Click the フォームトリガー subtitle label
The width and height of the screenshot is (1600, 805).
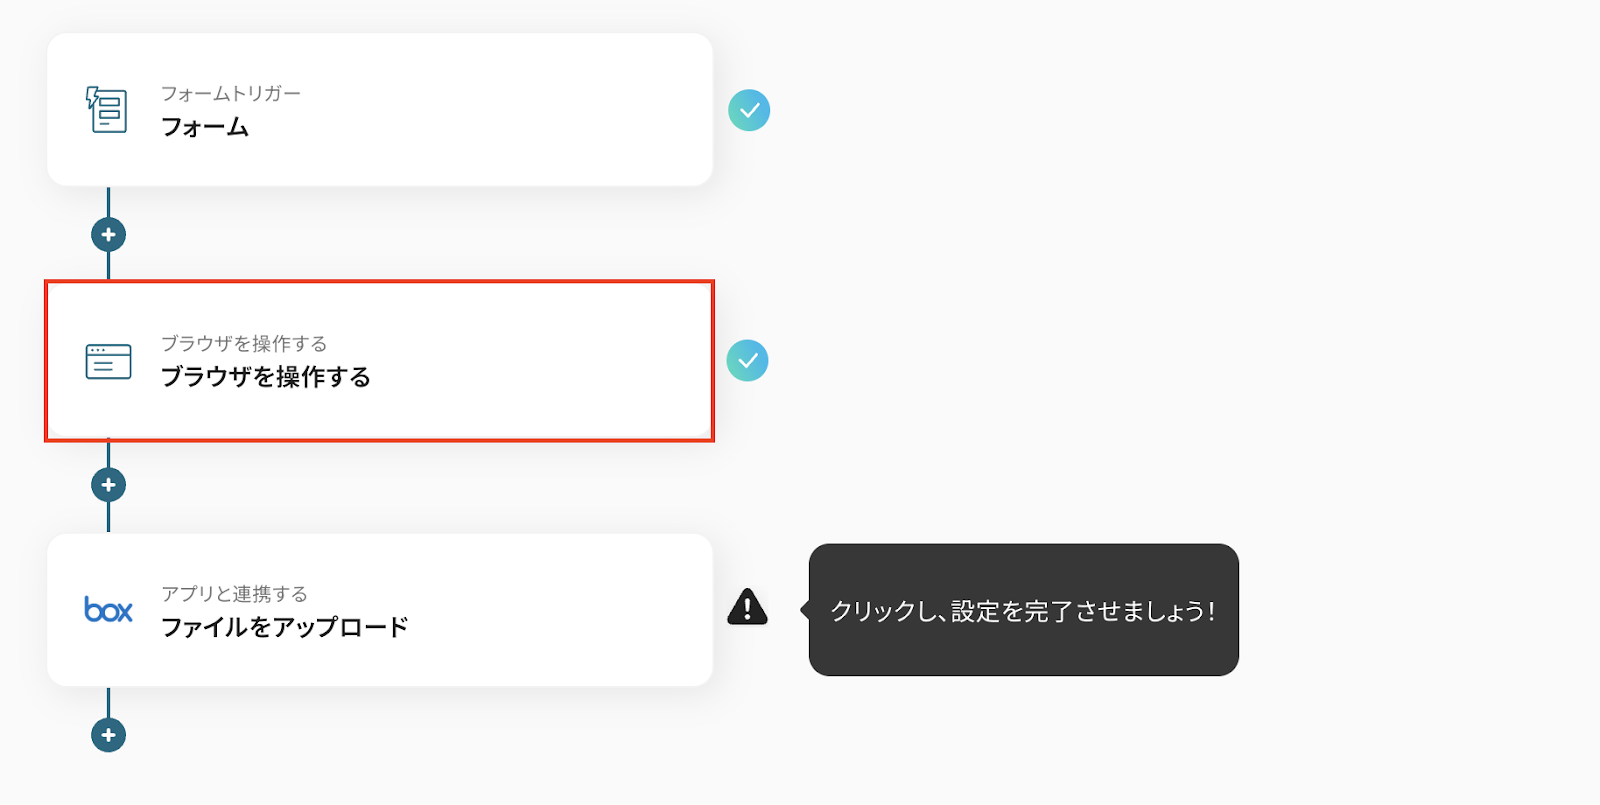(x=231, y=93)
